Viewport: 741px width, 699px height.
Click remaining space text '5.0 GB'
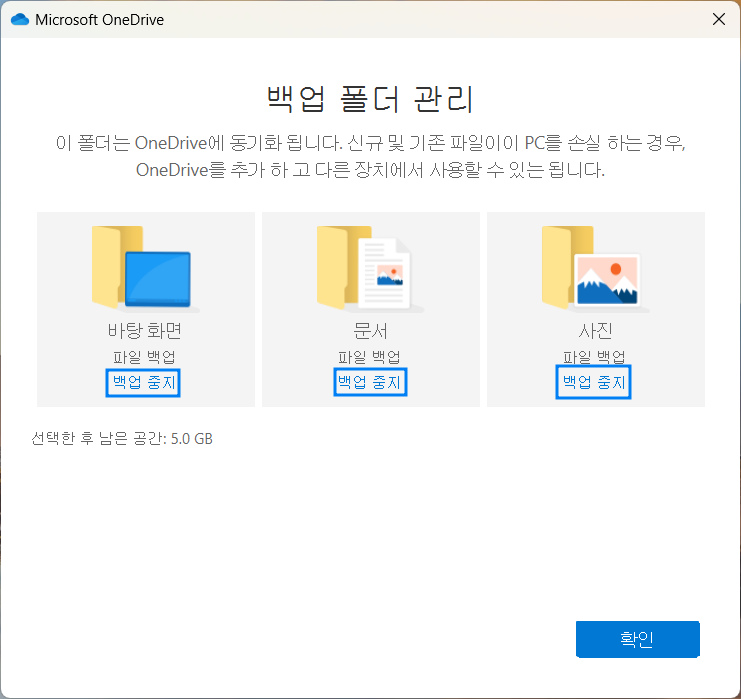pyautogui.click(x=191, y=439)
